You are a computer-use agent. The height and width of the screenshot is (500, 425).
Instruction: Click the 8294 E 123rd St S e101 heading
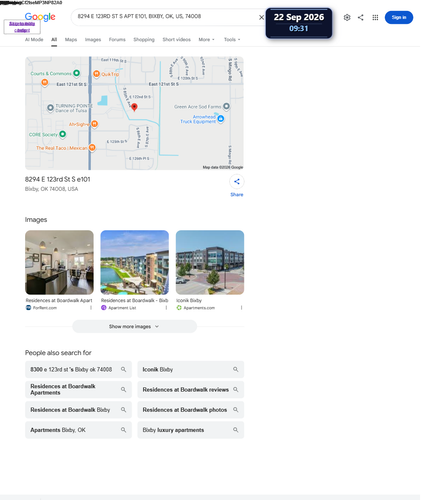pyautogui.click(x=57, y=179)
